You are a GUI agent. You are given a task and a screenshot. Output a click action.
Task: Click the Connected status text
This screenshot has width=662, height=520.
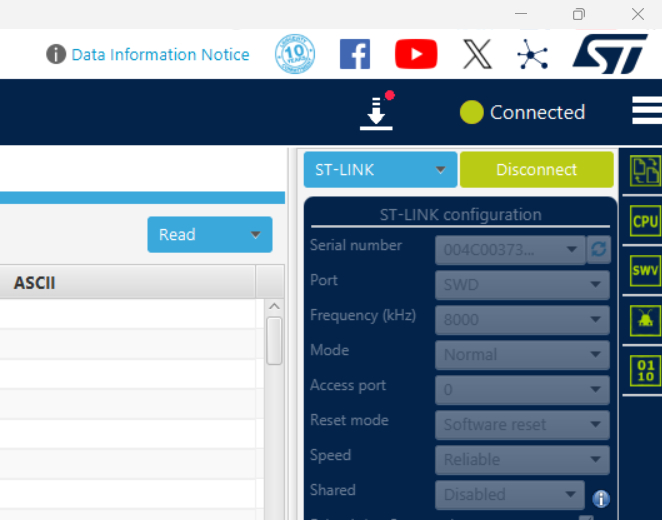pos(537,112)
